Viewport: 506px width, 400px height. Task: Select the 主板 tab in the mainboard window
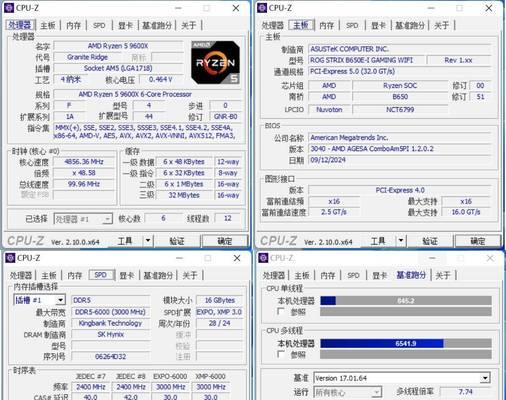301,25
